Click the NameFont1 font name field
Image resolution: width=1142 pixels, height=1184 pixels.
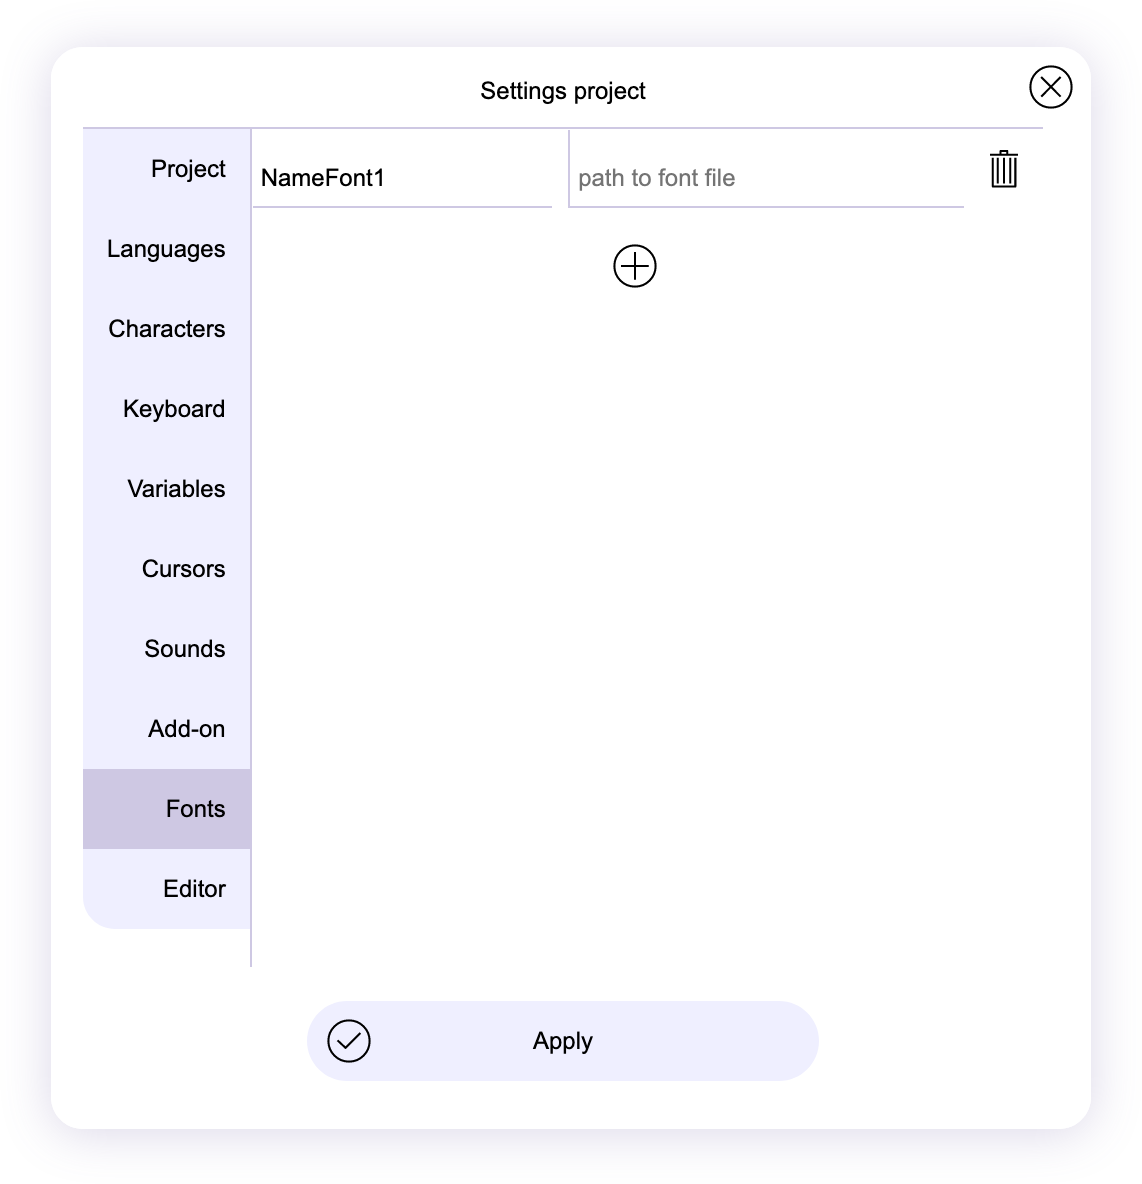[400, 178]
